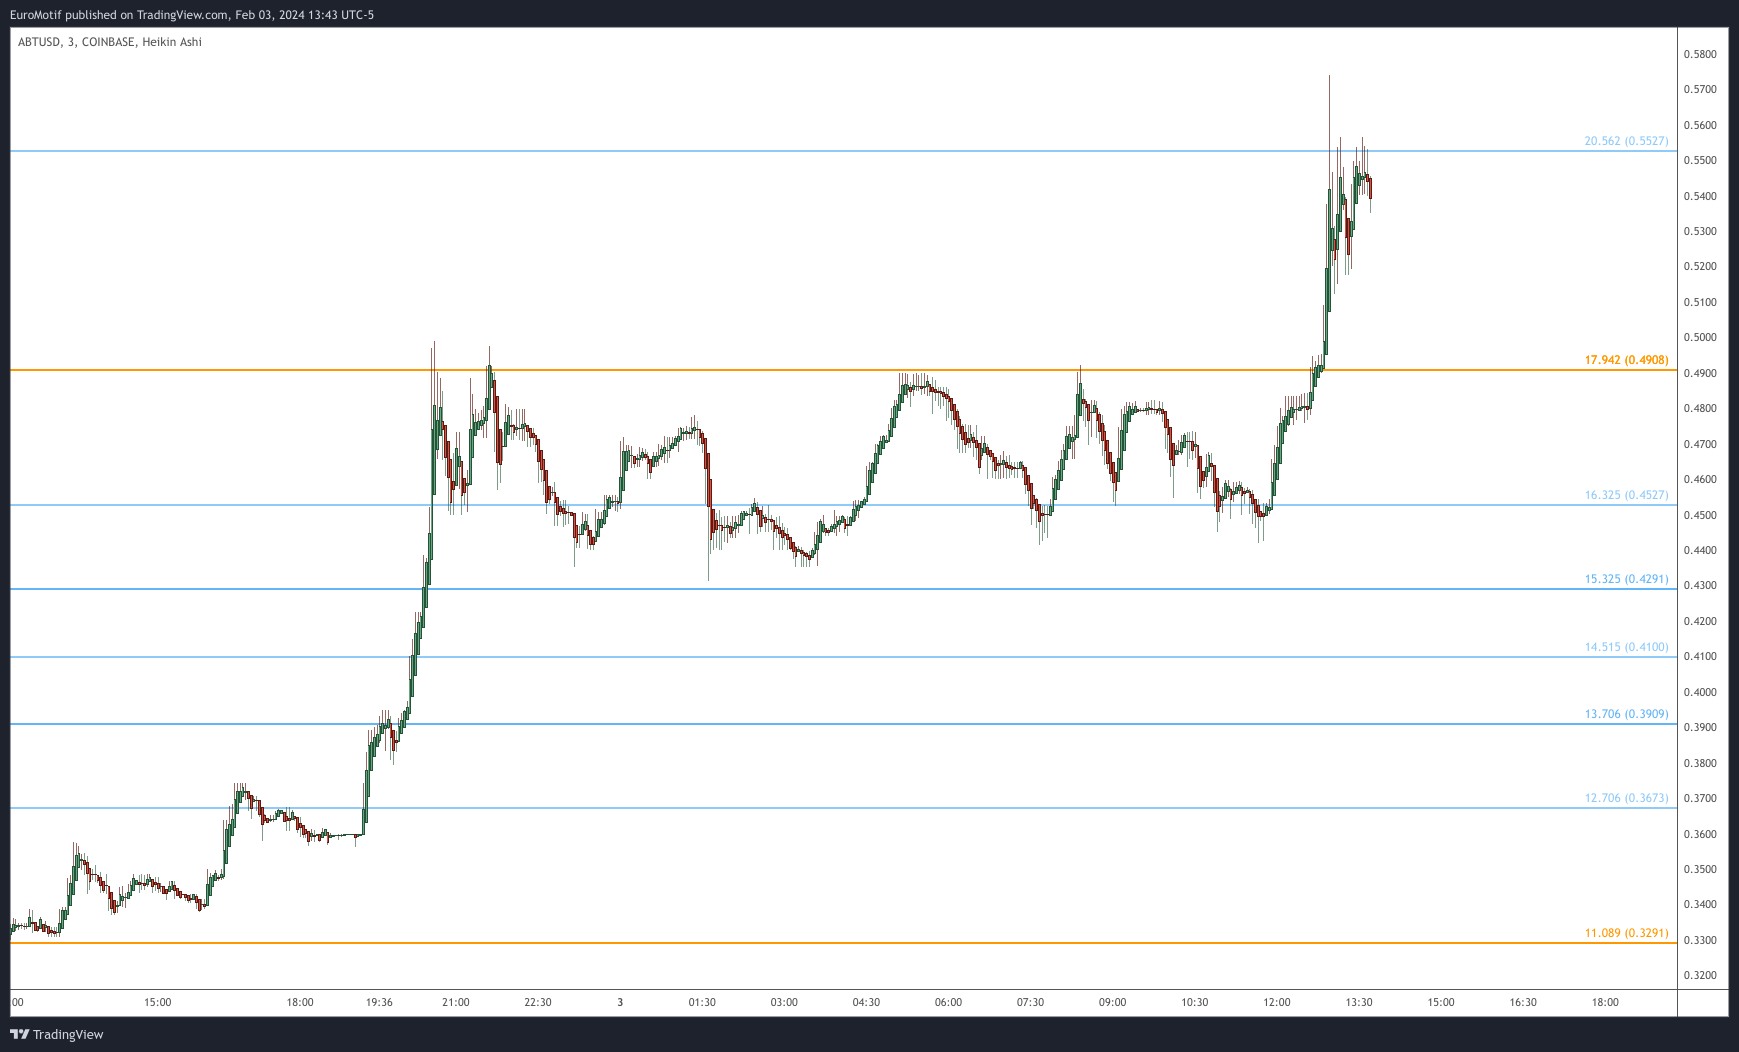Click the 09:00 time axis label

click(x=1113, y=1002)
